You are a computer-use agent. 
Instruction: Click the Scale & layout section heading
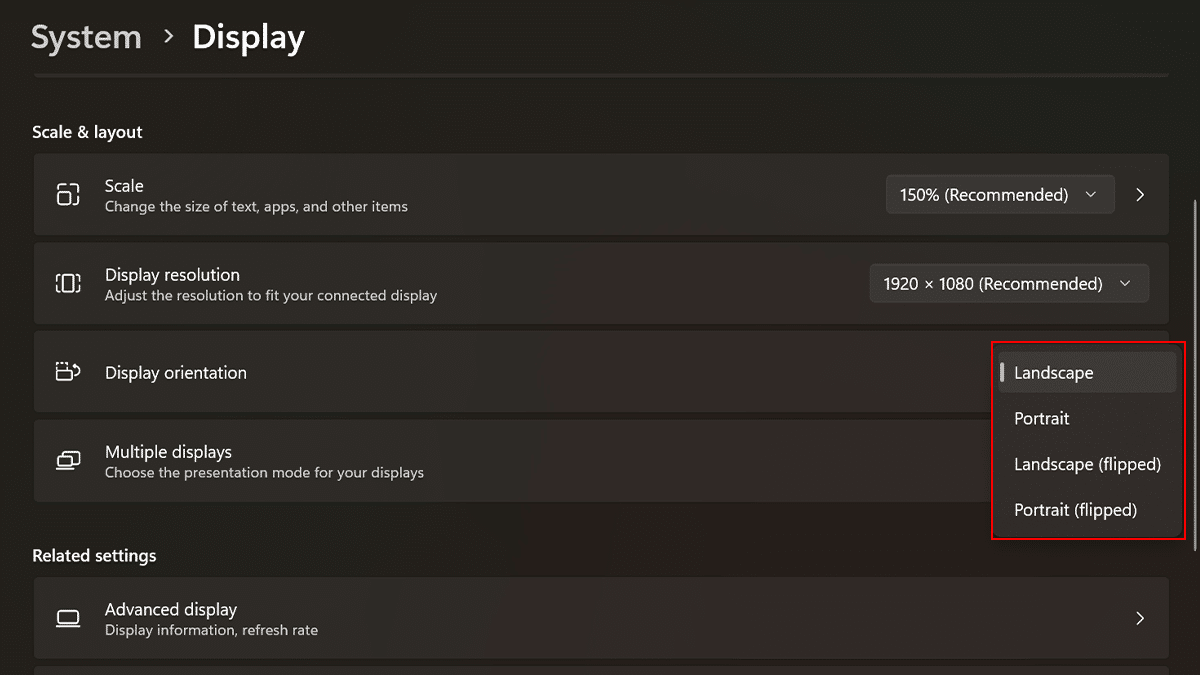coord(87,132)
